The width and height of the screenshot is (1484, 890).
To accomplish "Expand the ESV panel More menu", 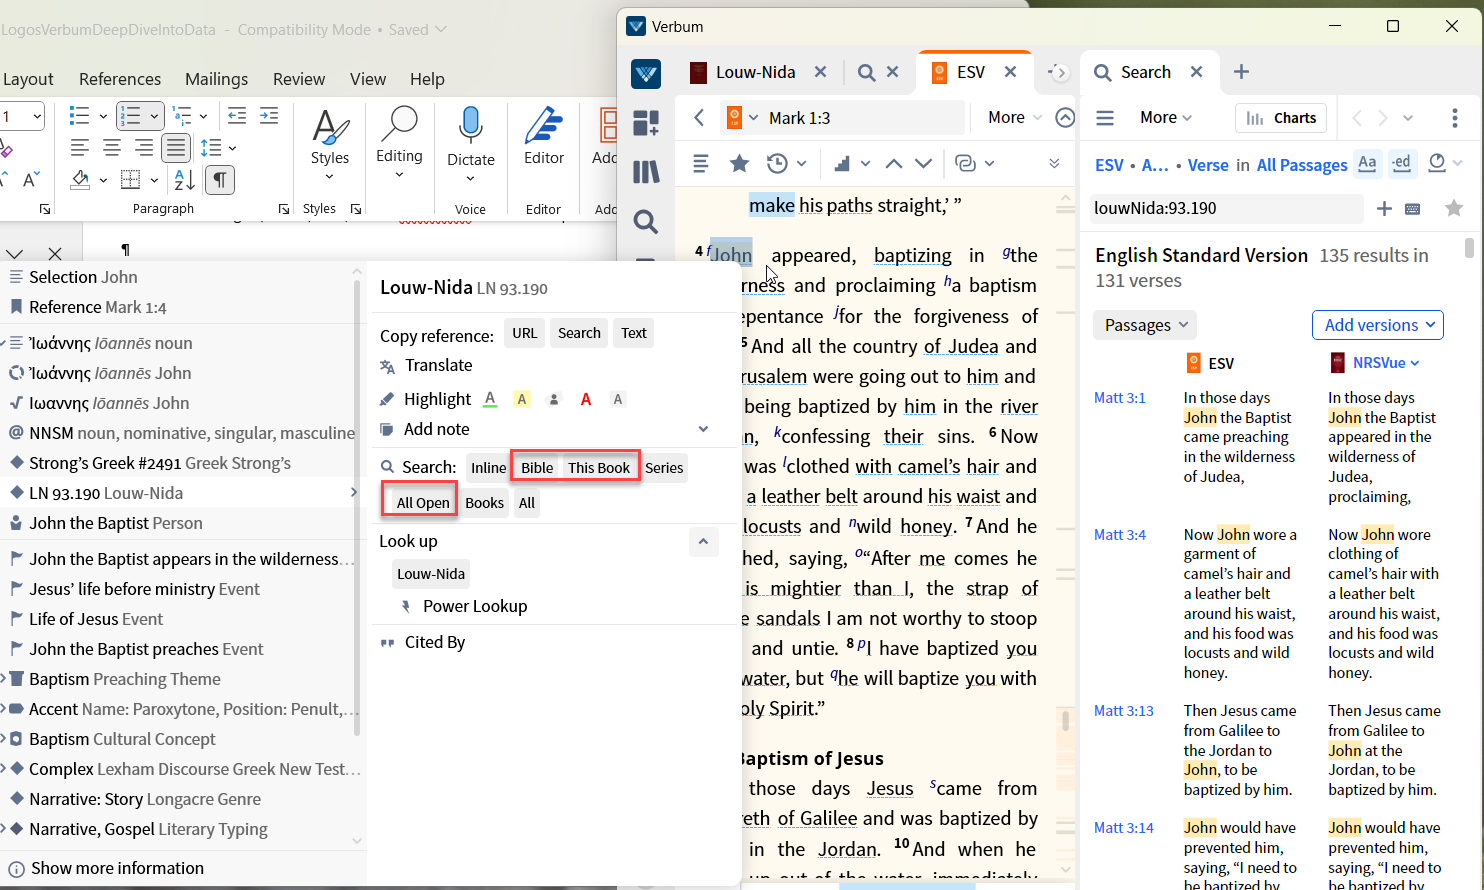I will pos(1015,118).
